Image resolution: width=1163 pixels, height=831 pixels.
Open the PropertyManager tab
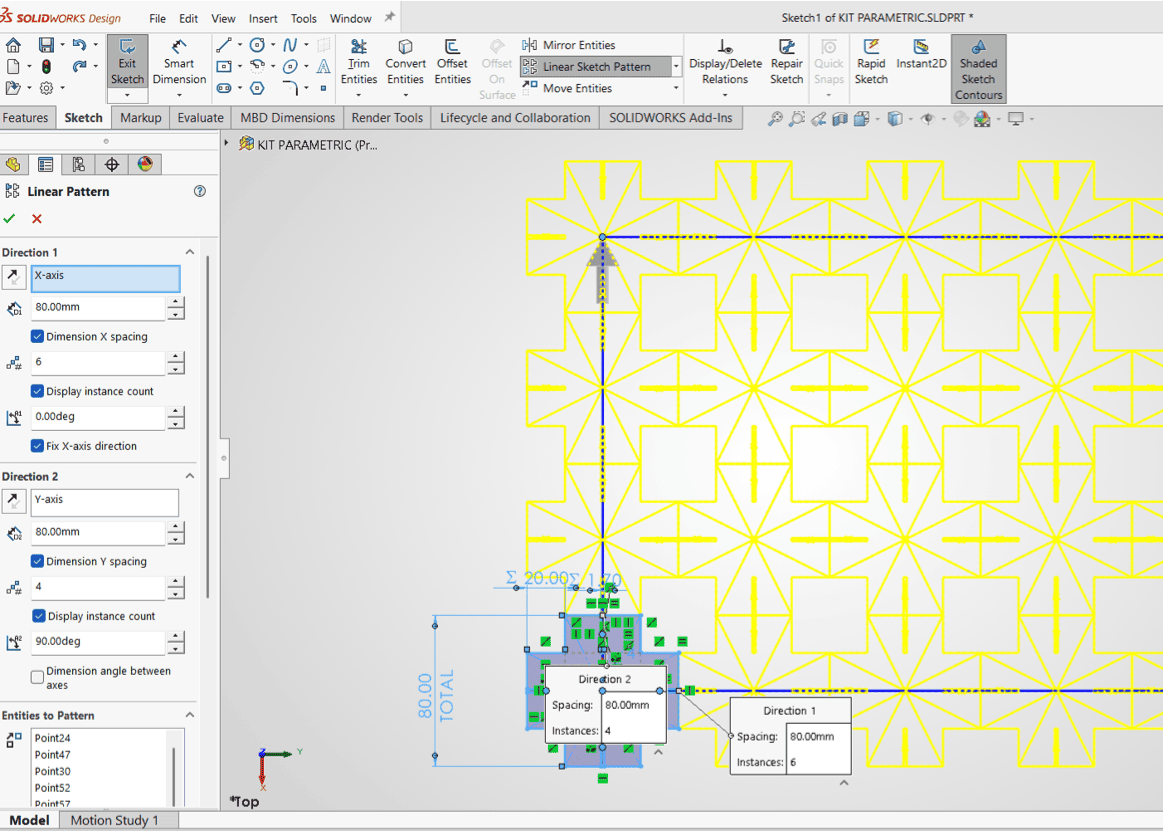point(45,164)
